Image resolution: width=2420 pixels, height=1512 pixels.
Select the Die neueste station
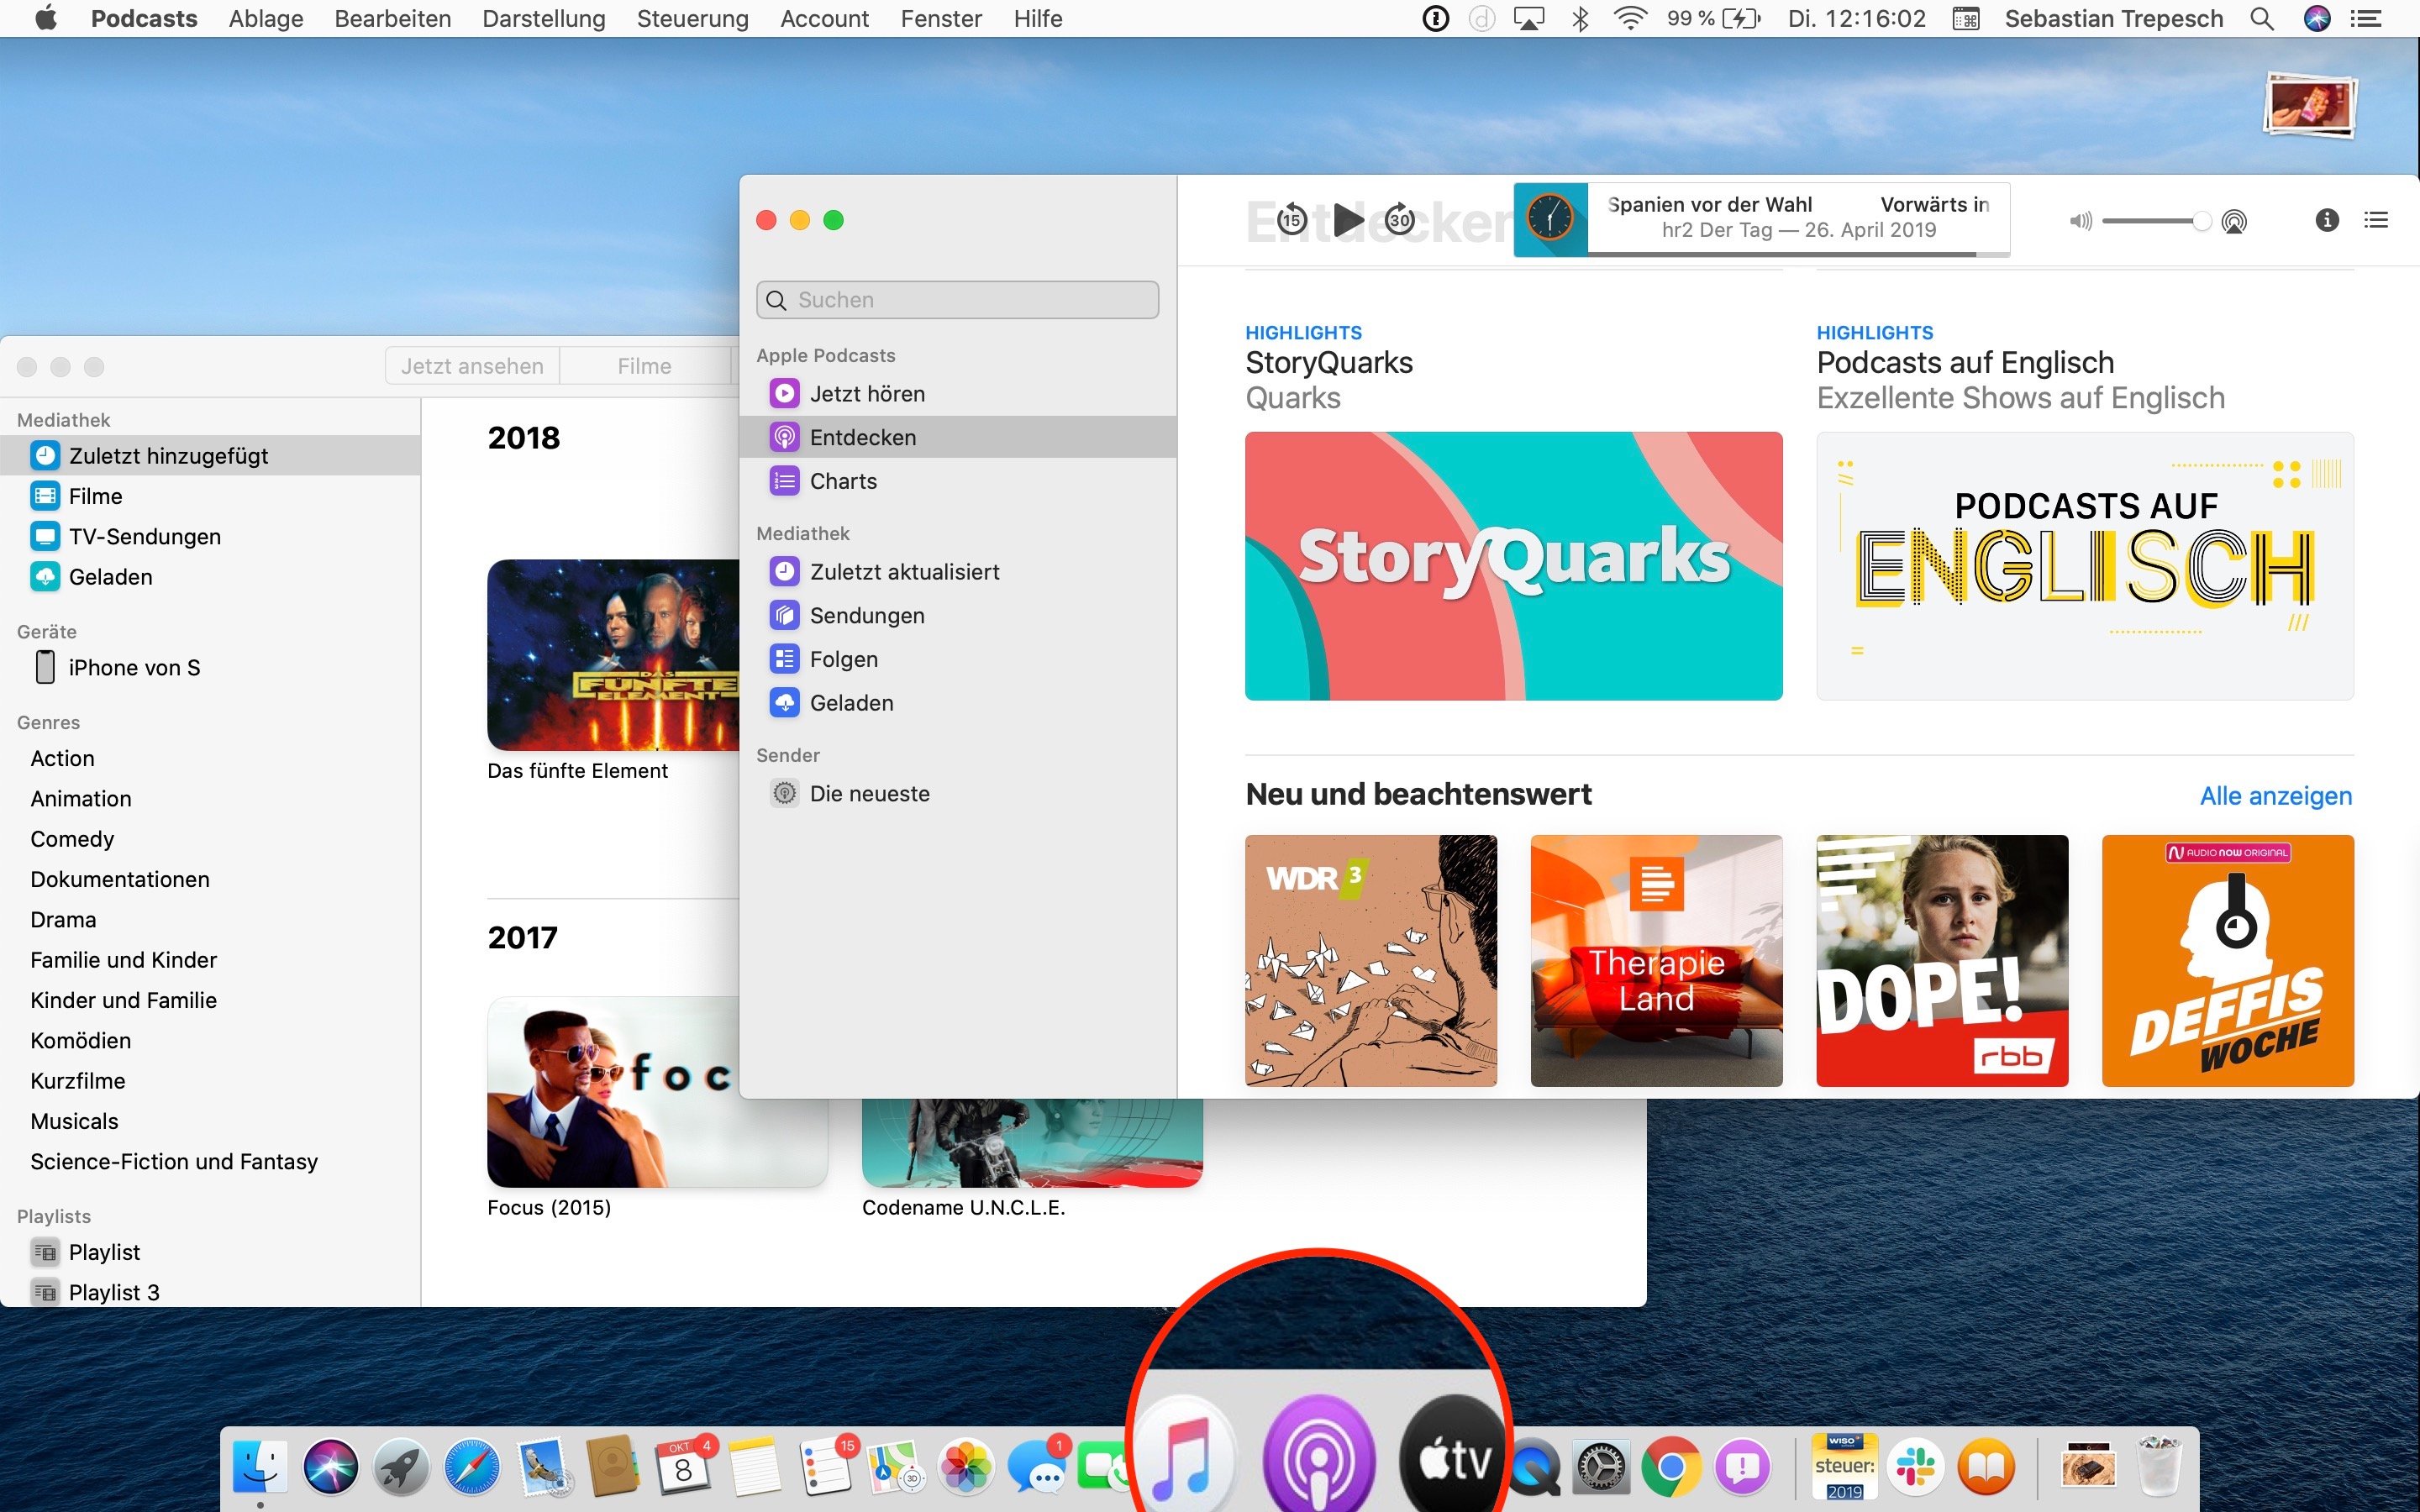click(957, 794)
